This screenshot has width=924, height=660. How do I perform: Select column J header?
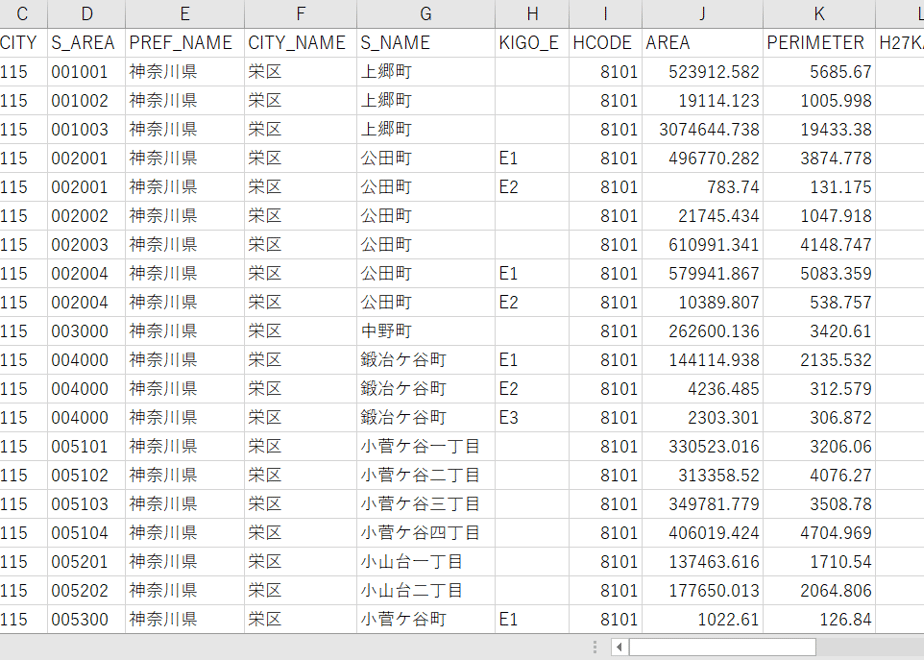point(702,14)
